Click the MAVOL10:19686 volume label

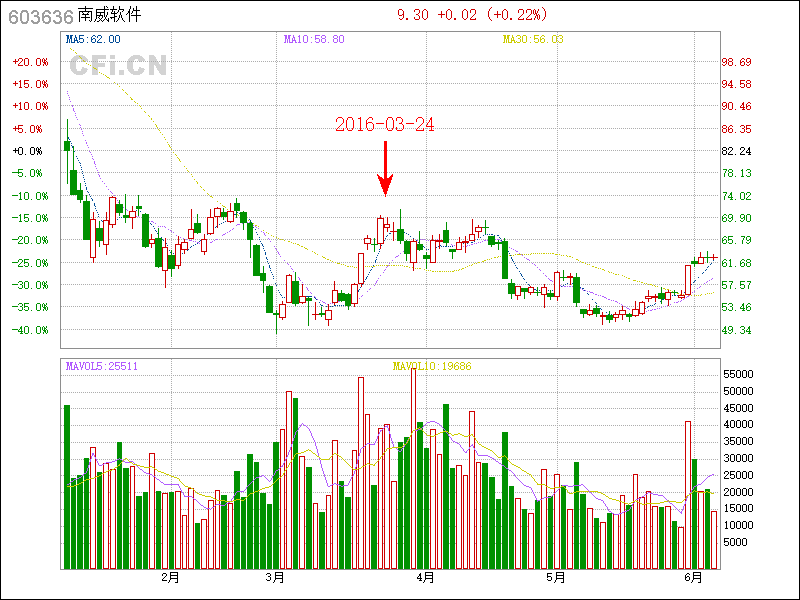[x=432, y=366]
